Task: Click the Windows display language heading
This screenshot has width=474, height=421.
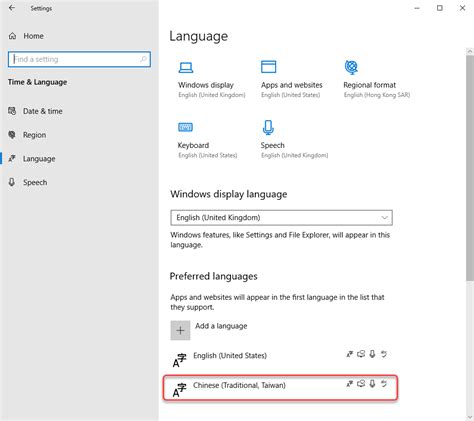Action: (229, 194)
